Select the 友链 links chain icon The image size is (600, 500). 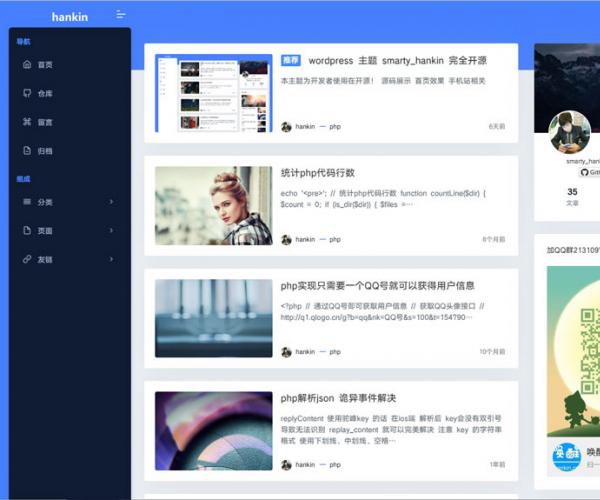(x=27, y=259)
